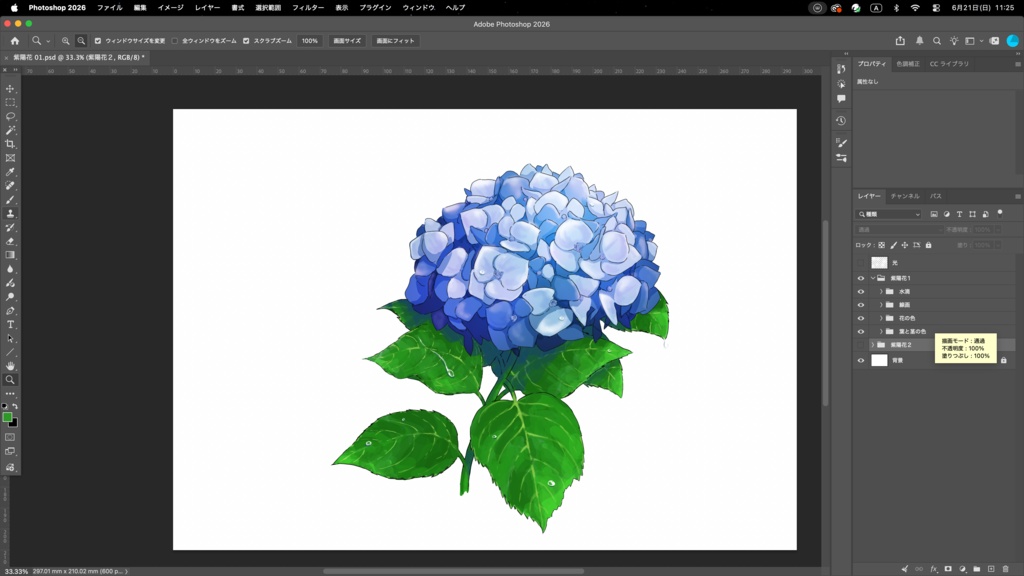The height and width of the screenshot is (576, 1024).
Task: Toggle スクラブズーム checkbox
Action: pos(246,40)
